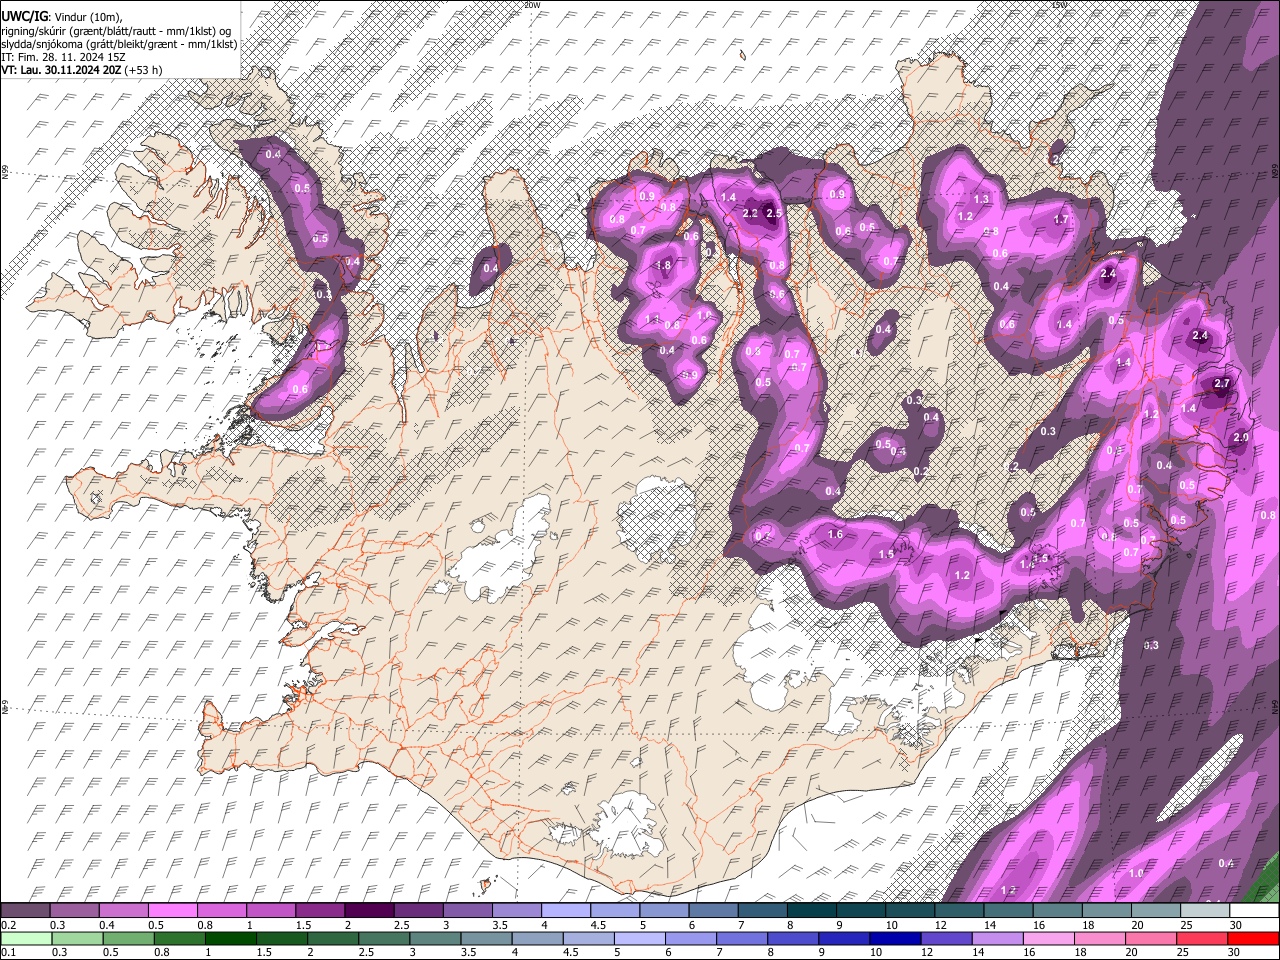
Task: Click the 'VT: Lau. 30.11.2024 20Z' valid time
Action: click(61, 70)
